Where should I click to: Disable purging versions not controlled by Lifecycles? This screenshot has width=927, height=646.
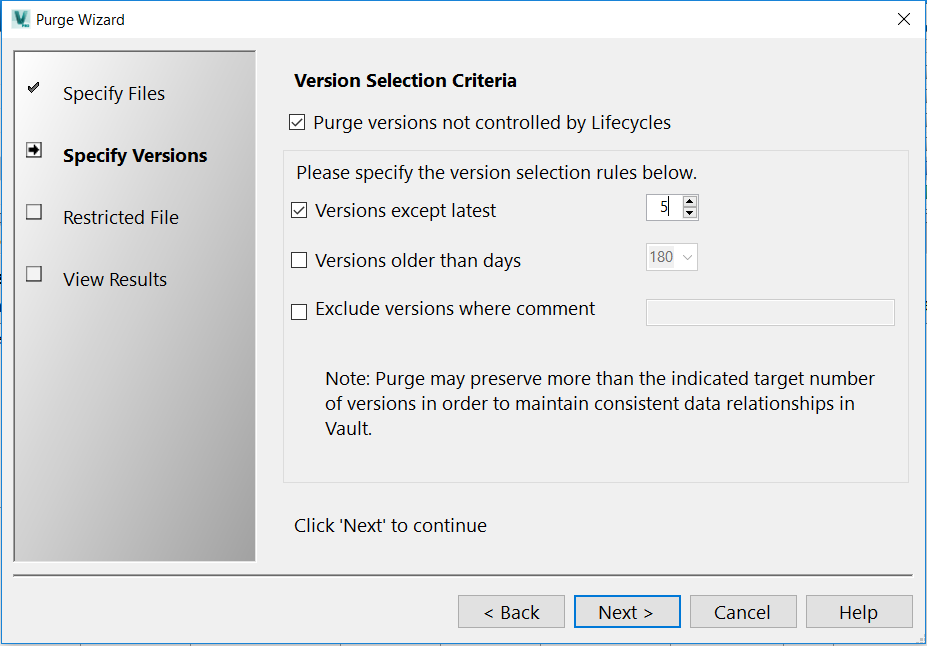click(297, 121)
